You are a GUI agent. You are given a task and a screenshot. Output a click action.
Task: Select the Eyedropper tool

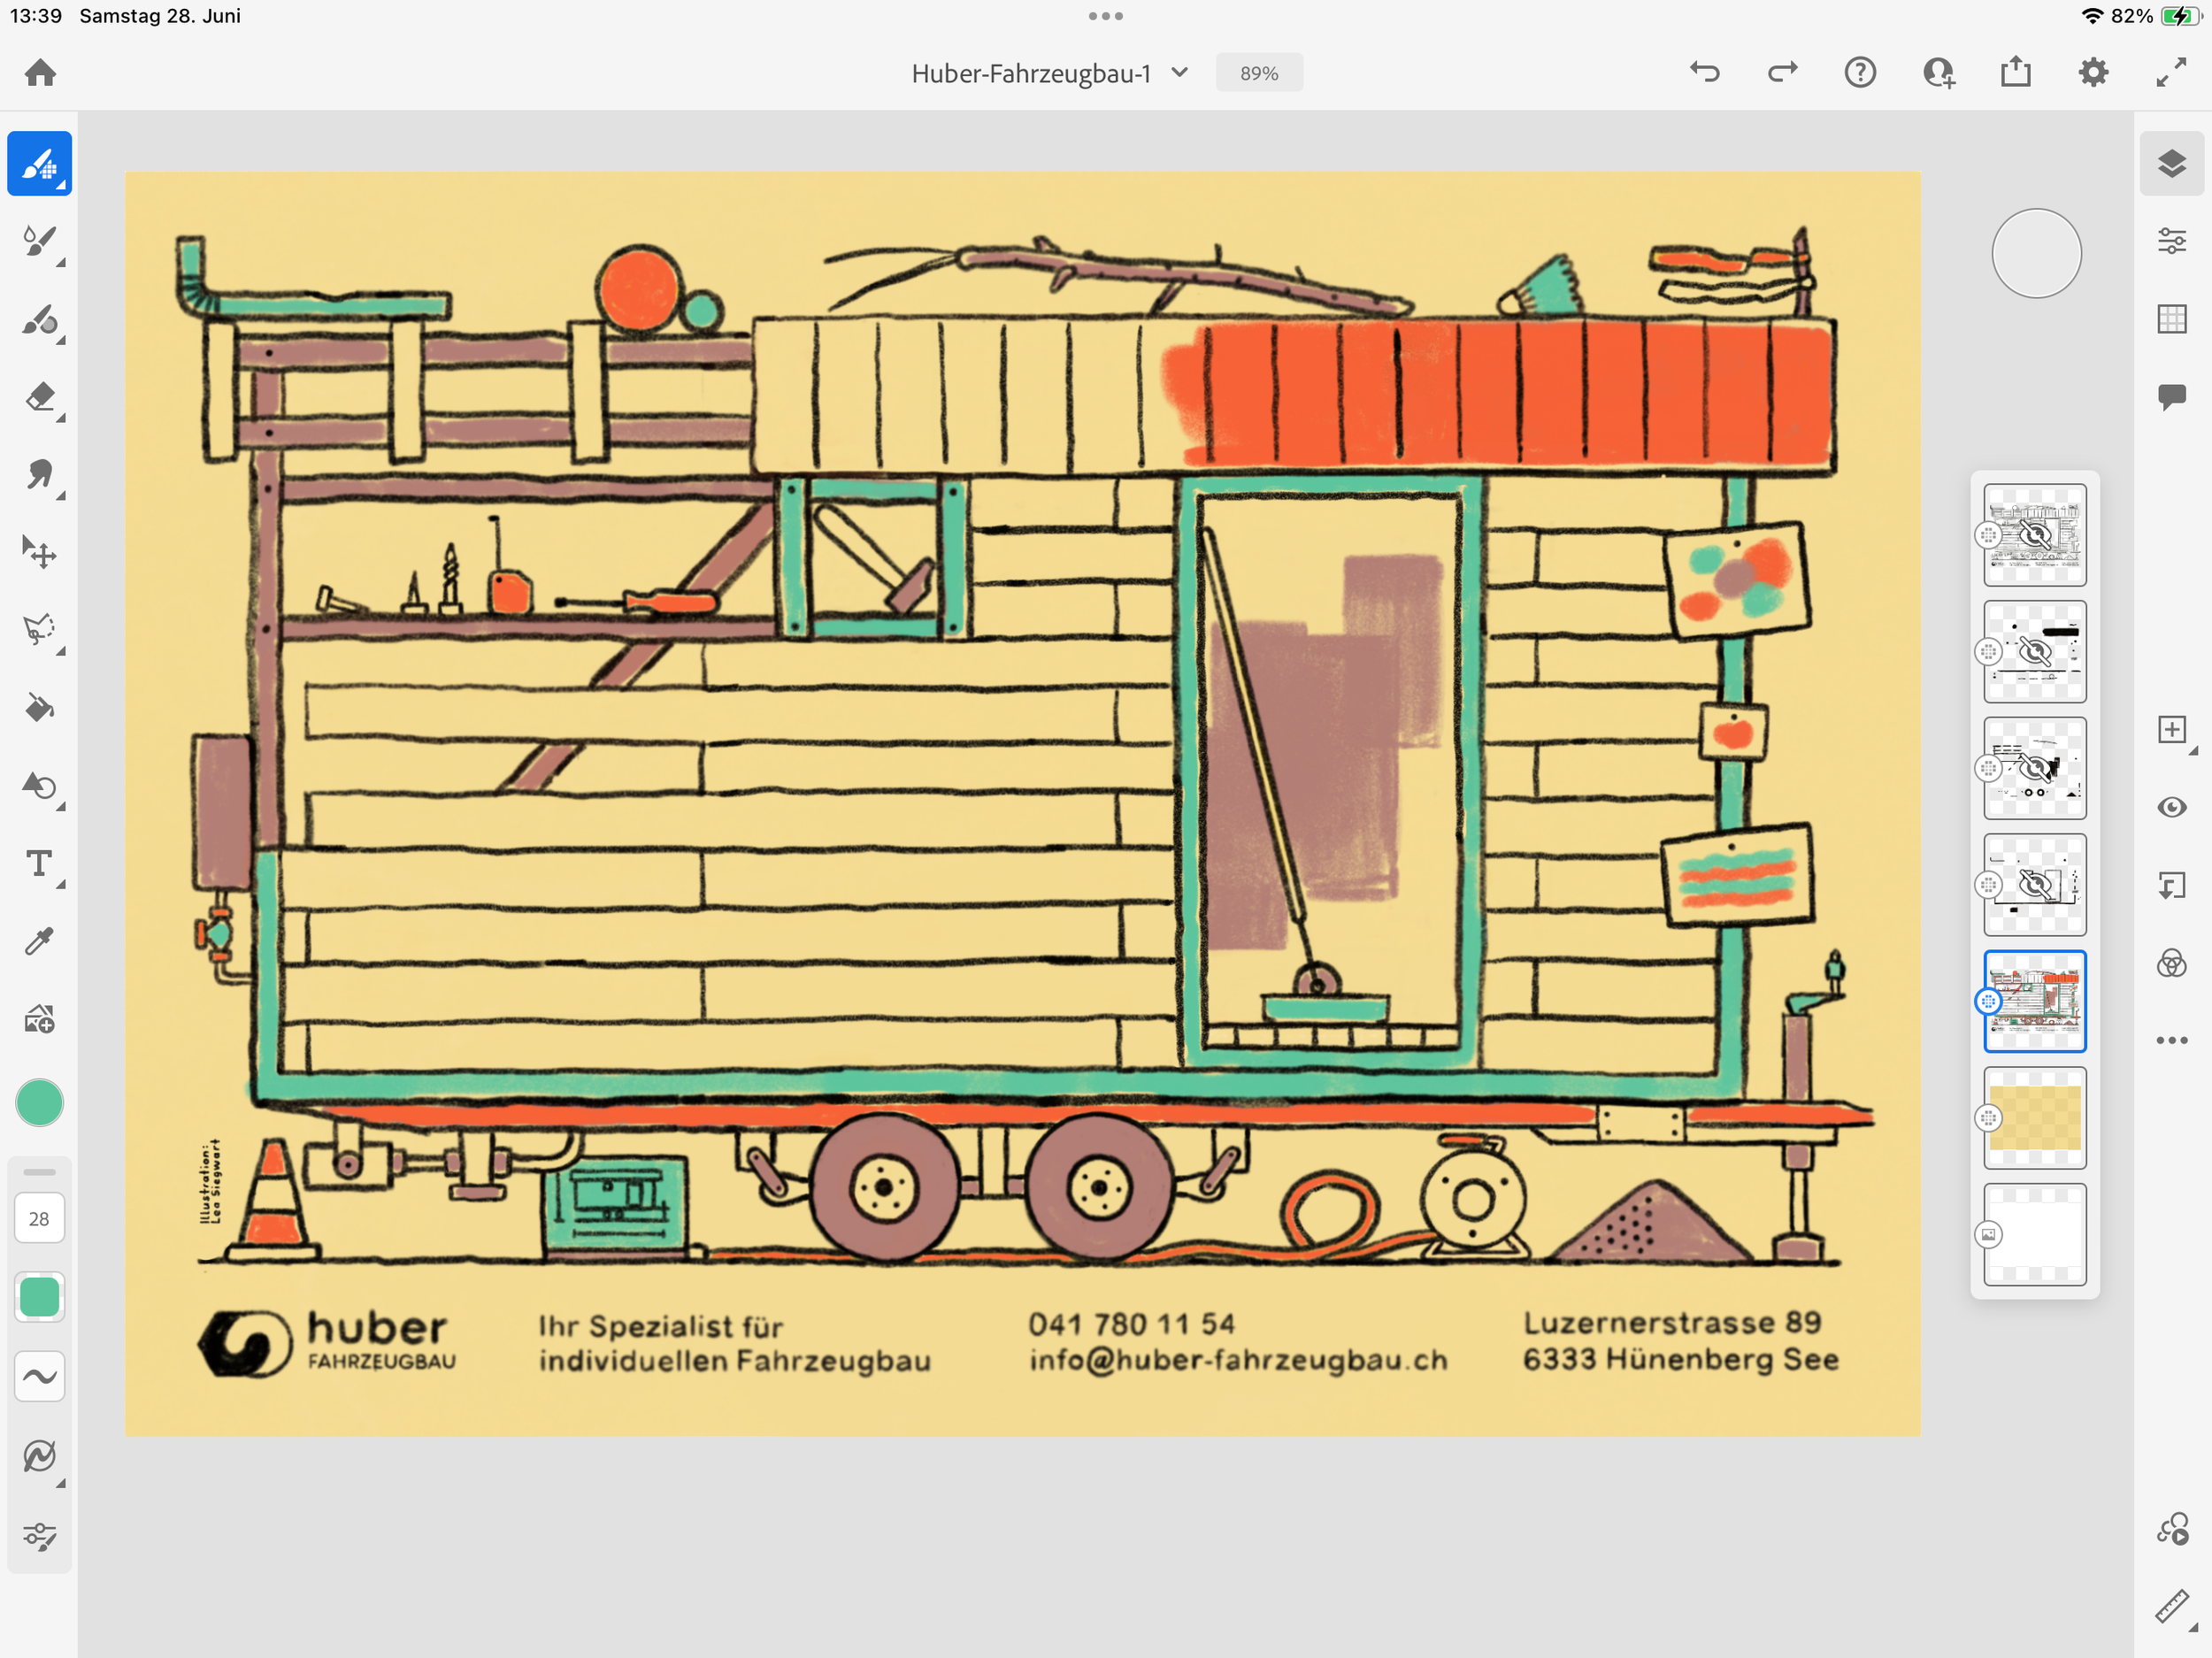[39, 941]
